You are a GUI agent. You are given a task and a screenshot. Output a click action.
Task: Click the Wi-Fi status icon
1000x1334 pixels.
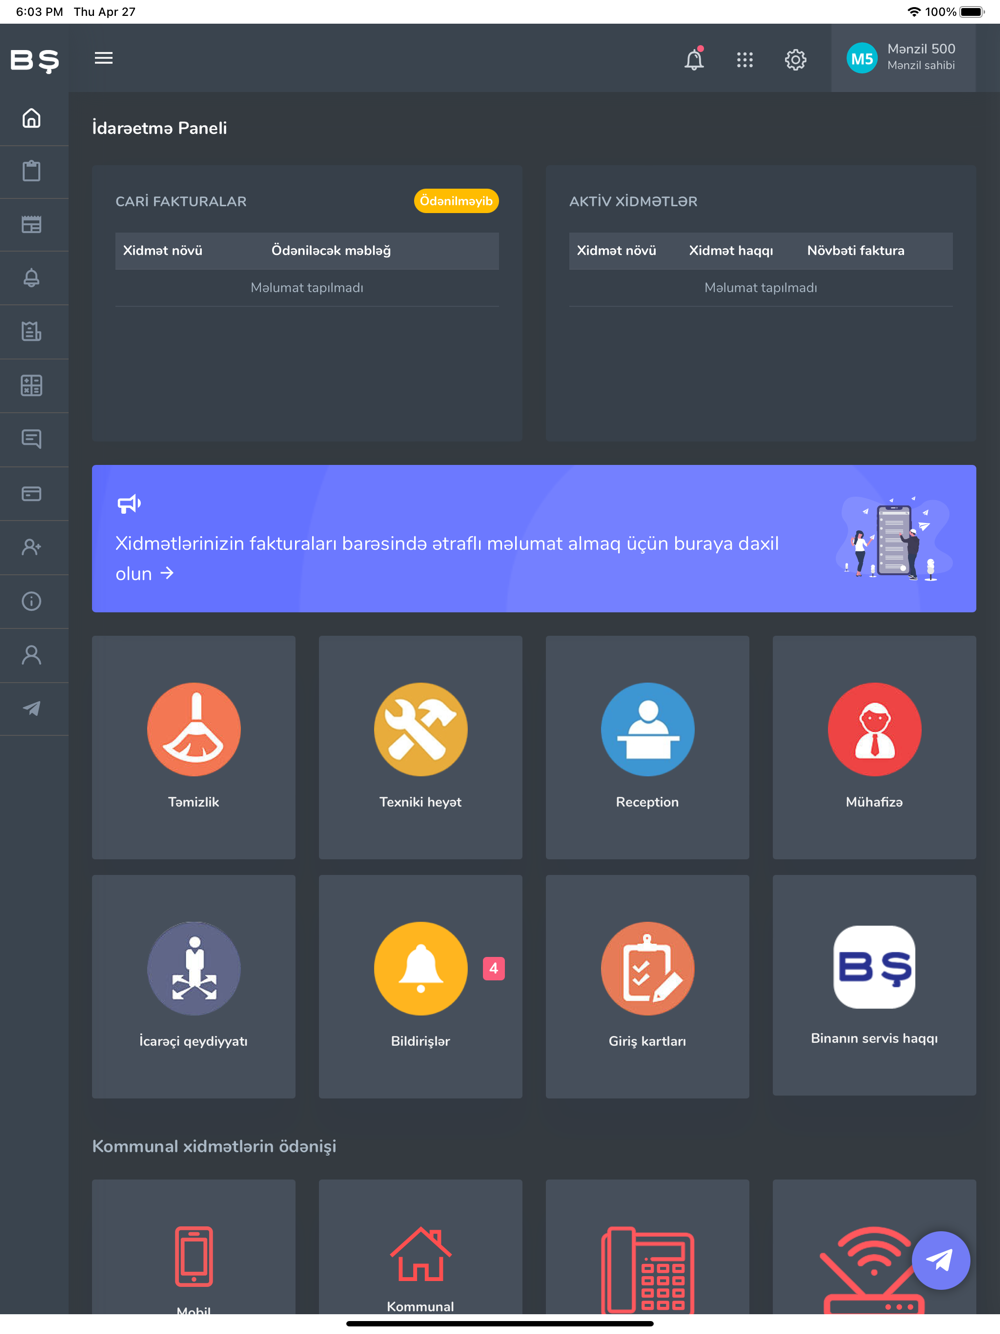(914, 12)
